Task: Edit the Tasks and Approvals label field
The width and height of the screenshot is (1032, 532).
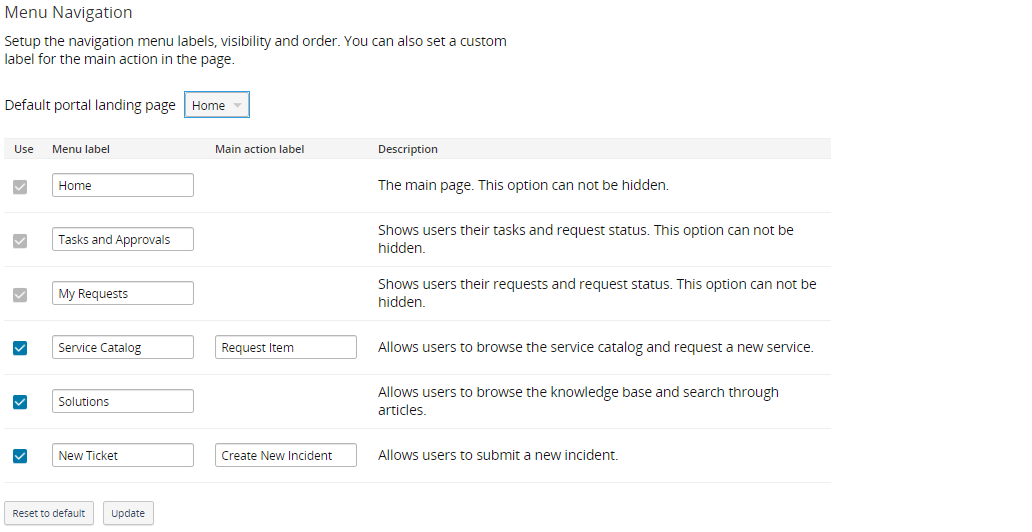Action: [122, 240]
